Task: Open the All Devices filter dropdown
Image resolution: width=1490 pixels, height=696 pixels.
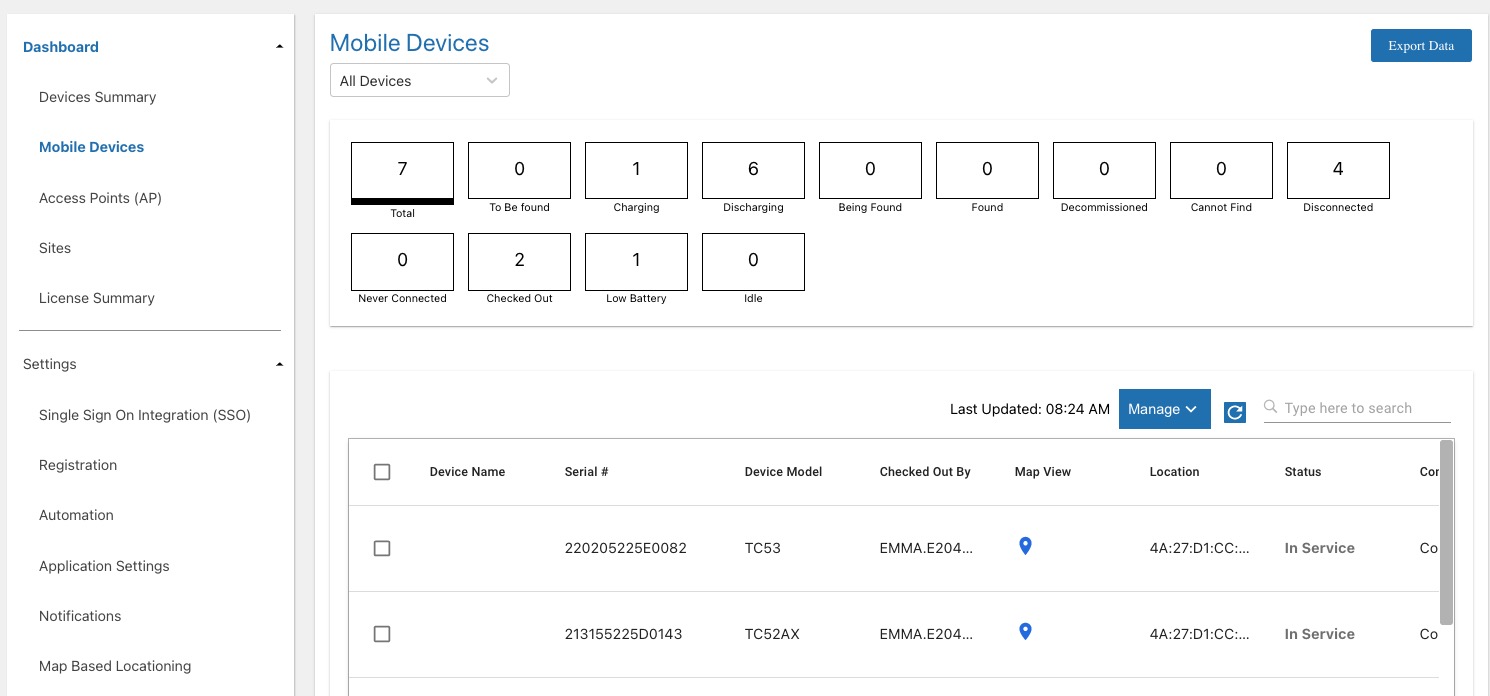Action: coord(419,79)
